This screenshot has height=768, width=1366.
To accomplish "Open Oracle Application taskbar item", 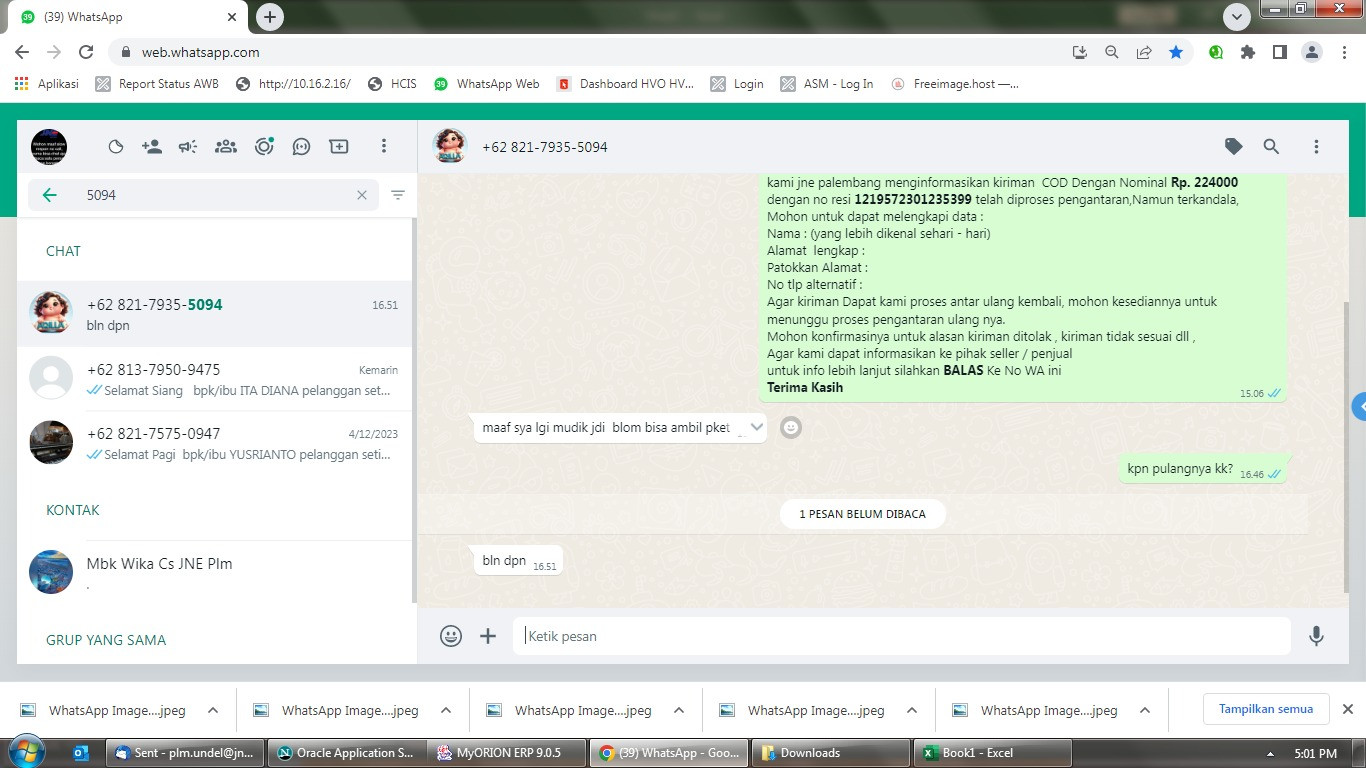I will pos(346,753).
